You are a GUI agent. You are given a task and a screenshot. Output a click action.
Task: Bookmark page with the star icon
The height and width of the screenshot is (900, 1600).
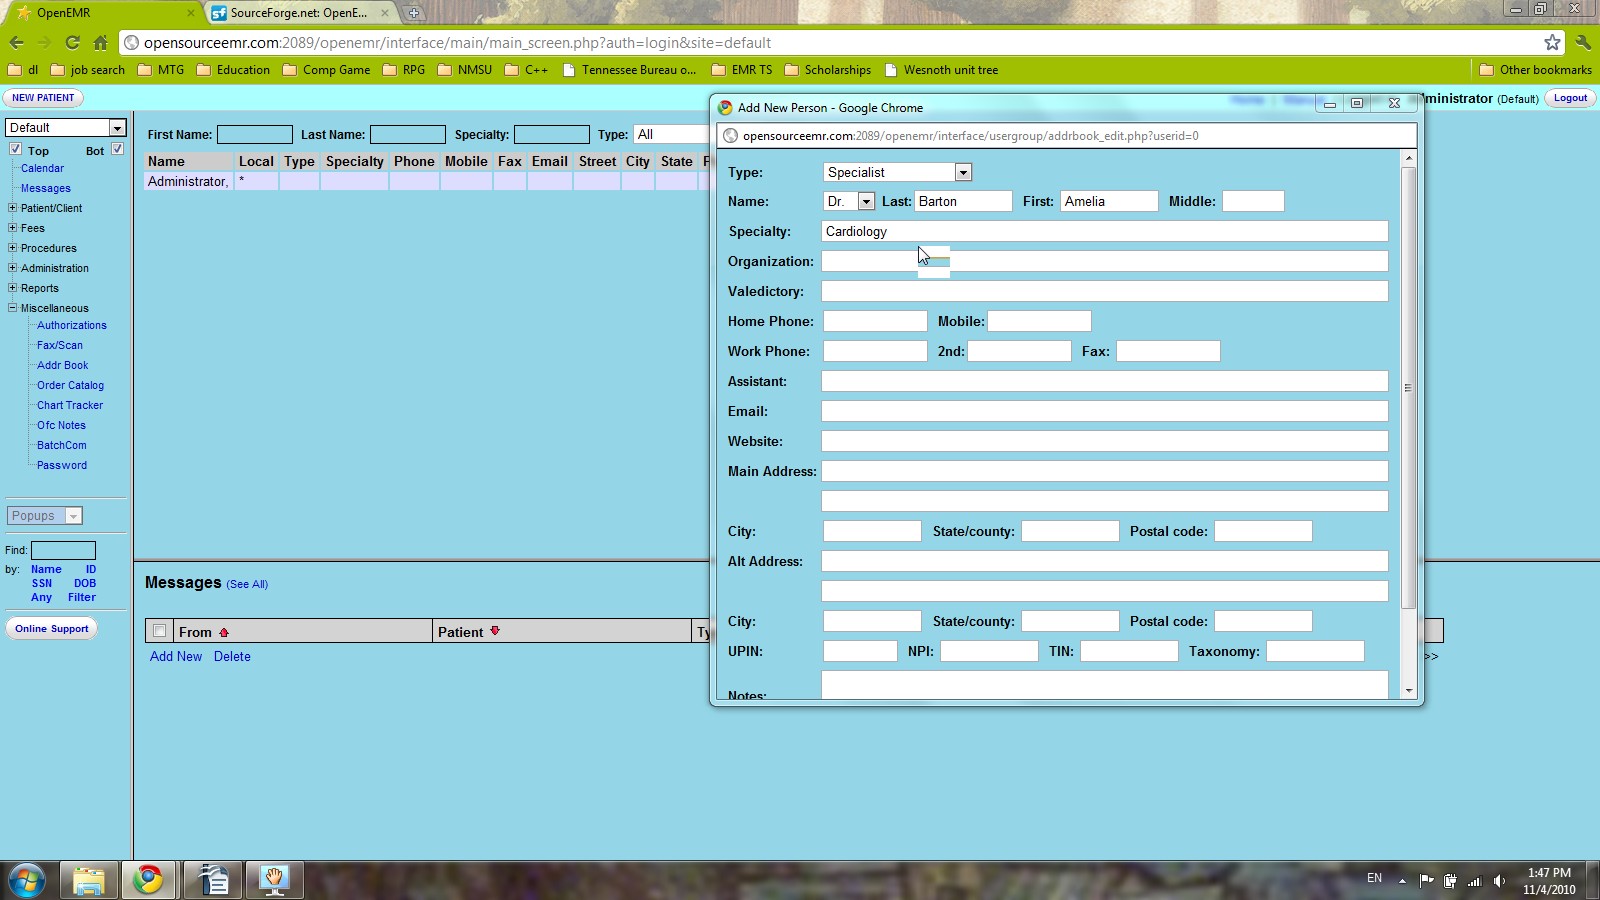click(x=1552, y=42)
